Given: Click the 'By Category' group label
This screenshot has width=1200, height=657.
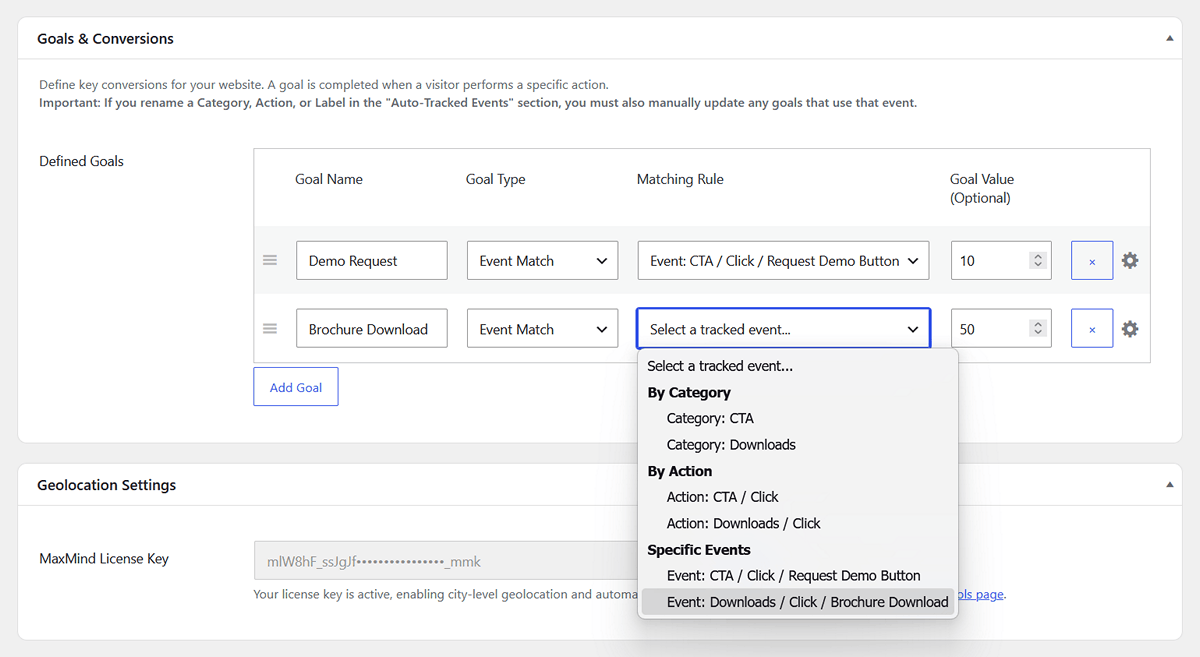Looking at the screenshot, I should coord(689,392).
